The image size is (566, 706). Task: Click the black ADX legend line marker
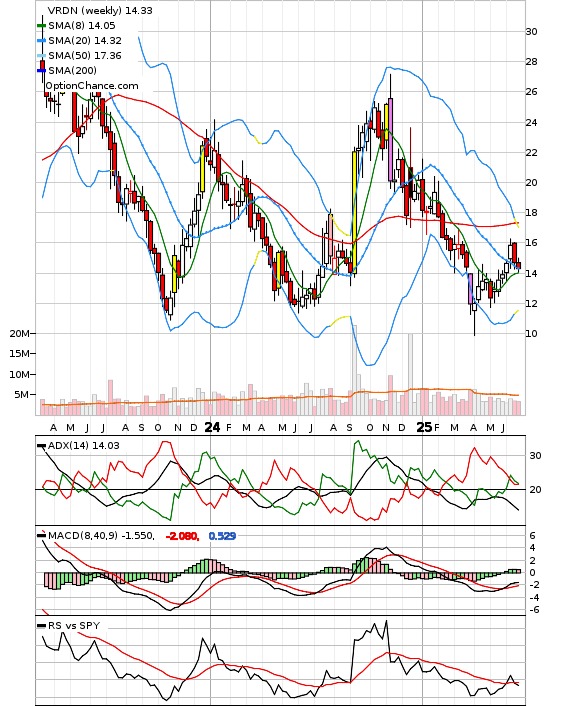tap(41, 446)
